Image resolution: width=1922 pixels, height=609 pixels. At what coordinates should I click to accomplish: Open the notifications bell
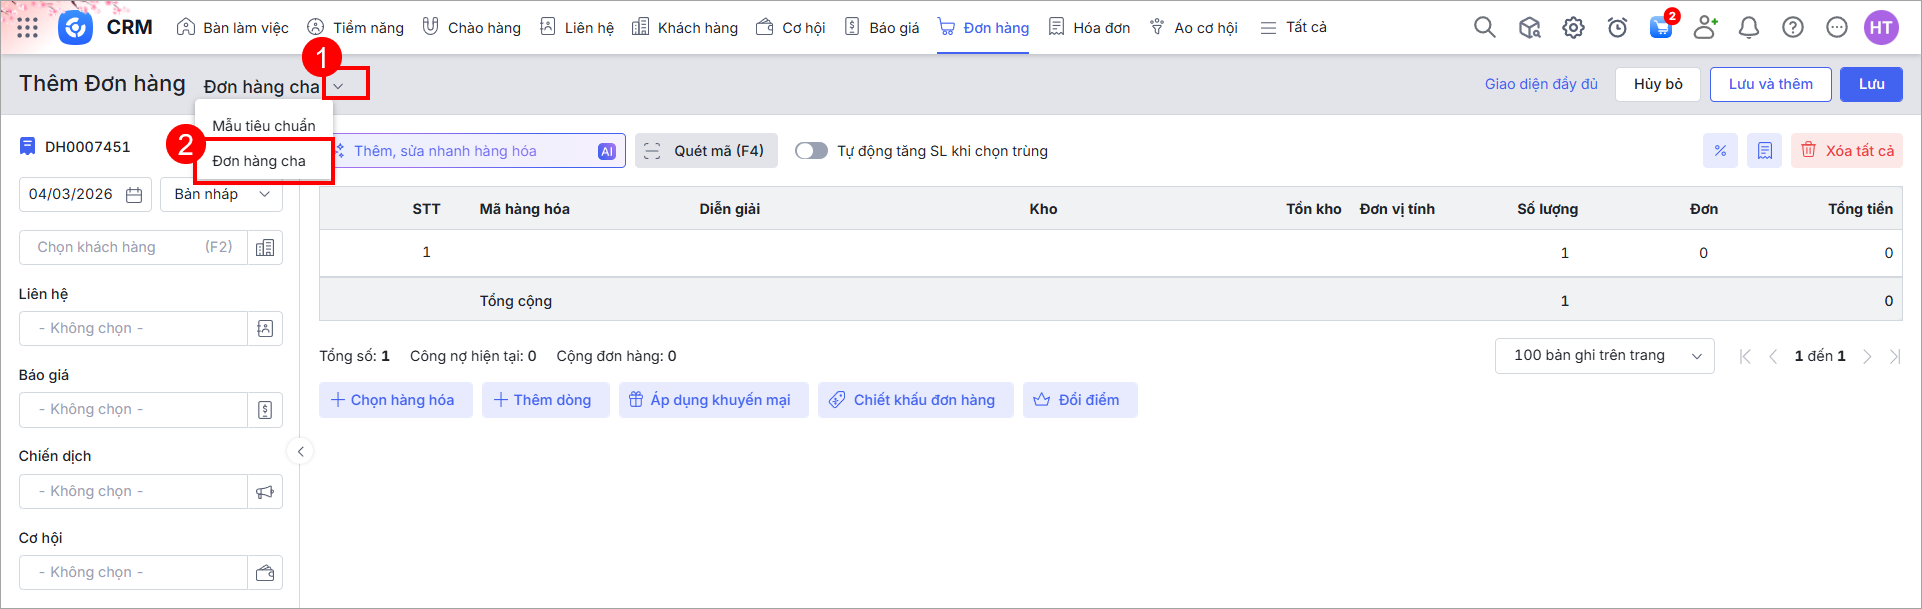(x=1748, y=28)
